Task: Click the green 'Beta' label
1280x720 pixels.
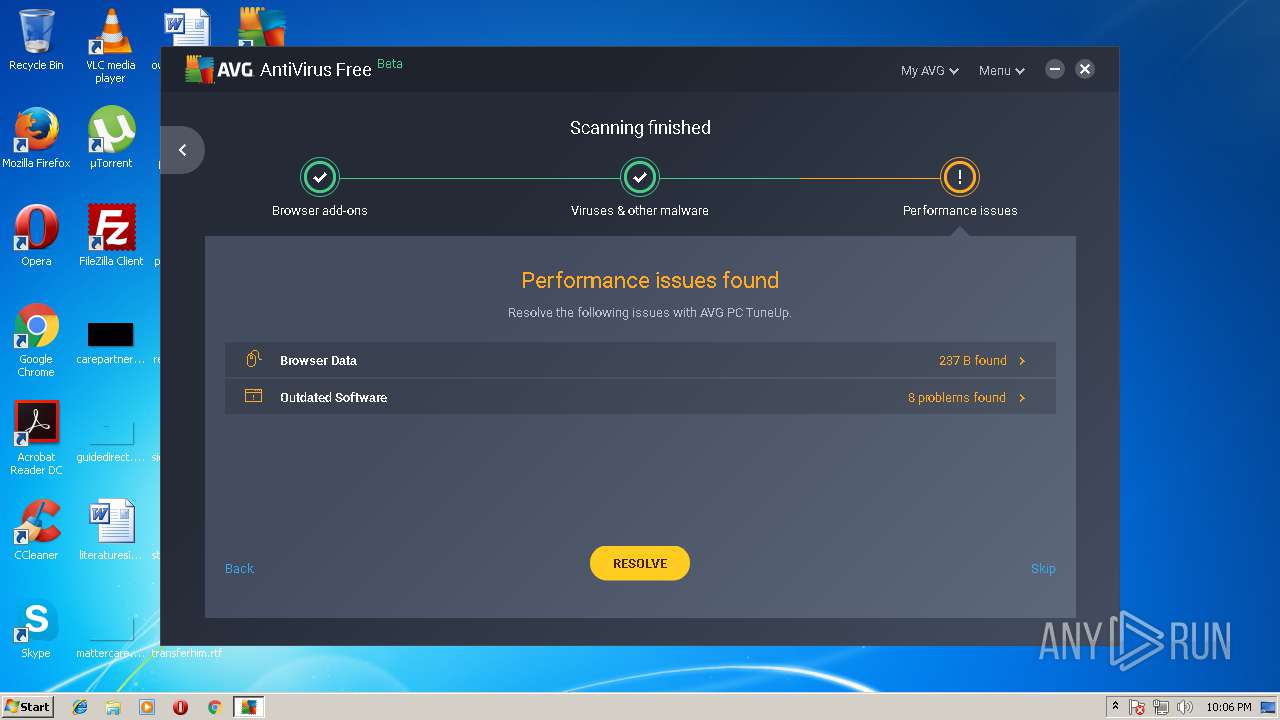Action: [x=390, y=63]
